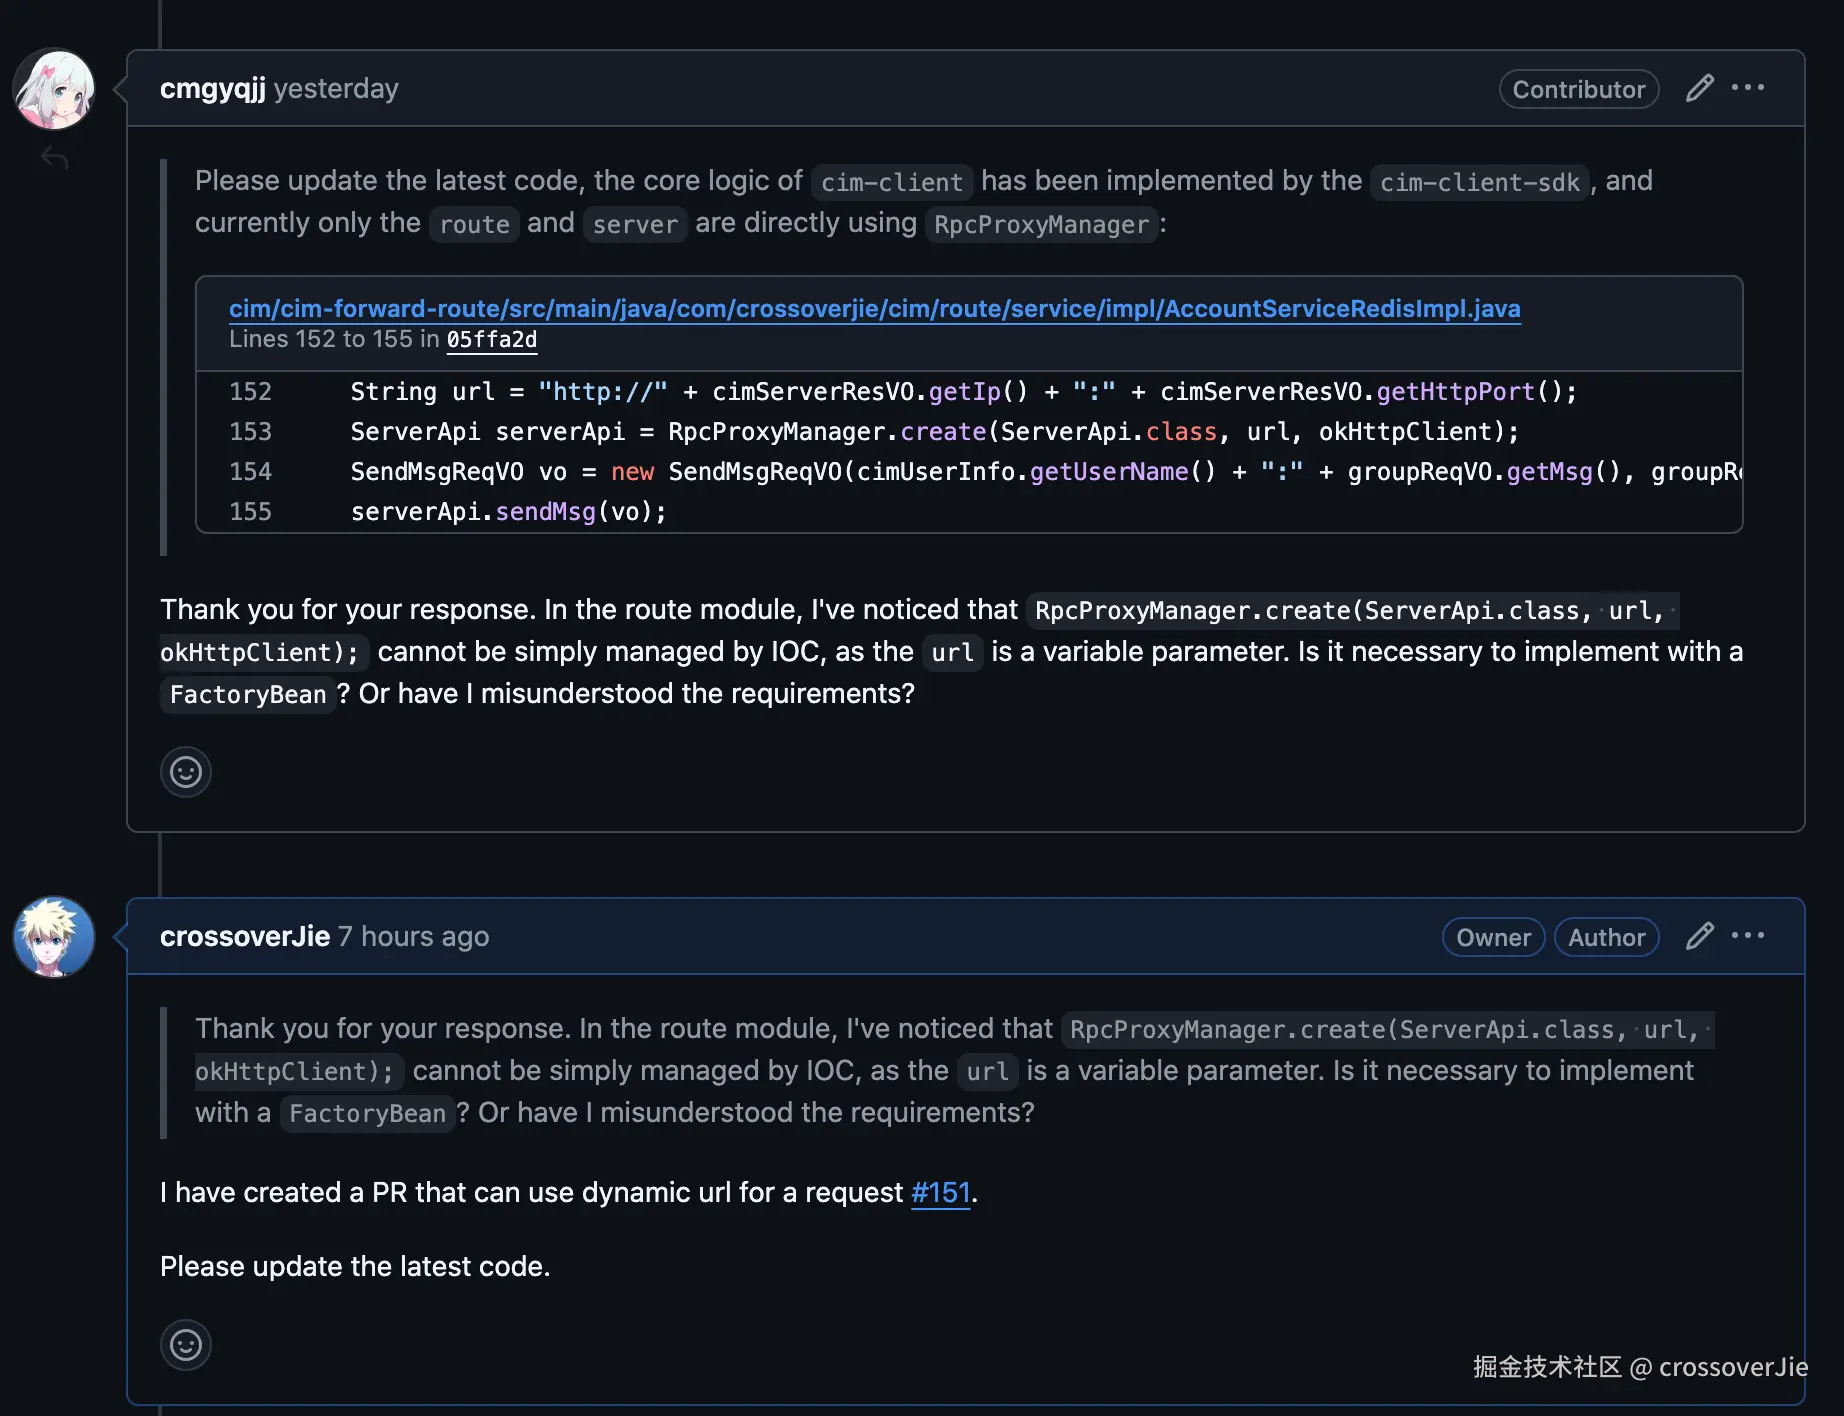
Task: Click the Contributor badge
Action: [1578, 90]
